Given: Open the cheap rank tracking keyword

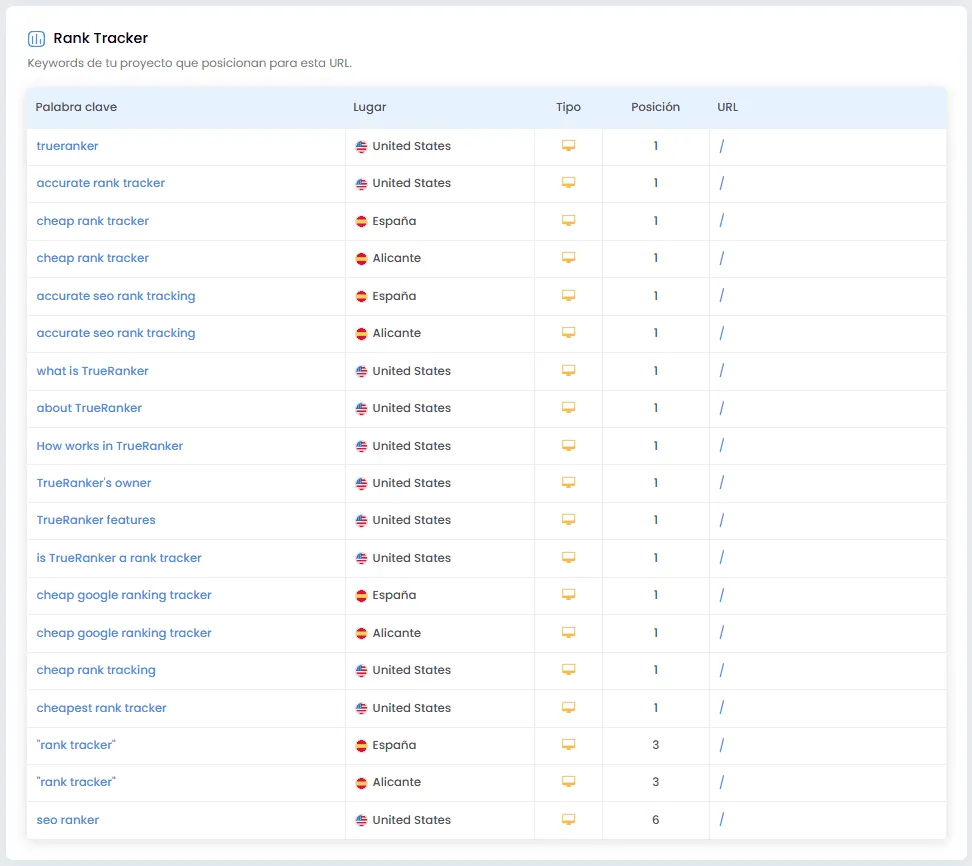Looking at the screenshot, I should pos(96,671).
